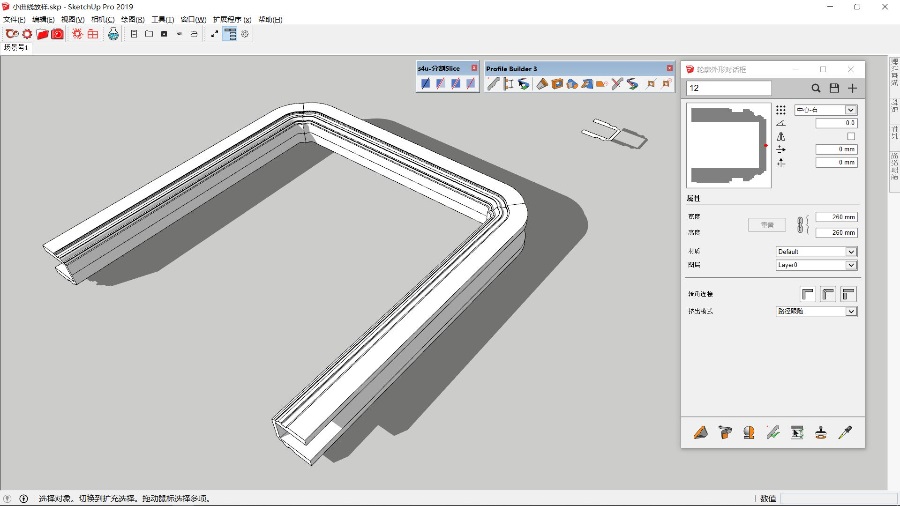Click the save disk icon in profile dialog
The width and height of the screenshot is (900, 506).
(x=834, y=88)
